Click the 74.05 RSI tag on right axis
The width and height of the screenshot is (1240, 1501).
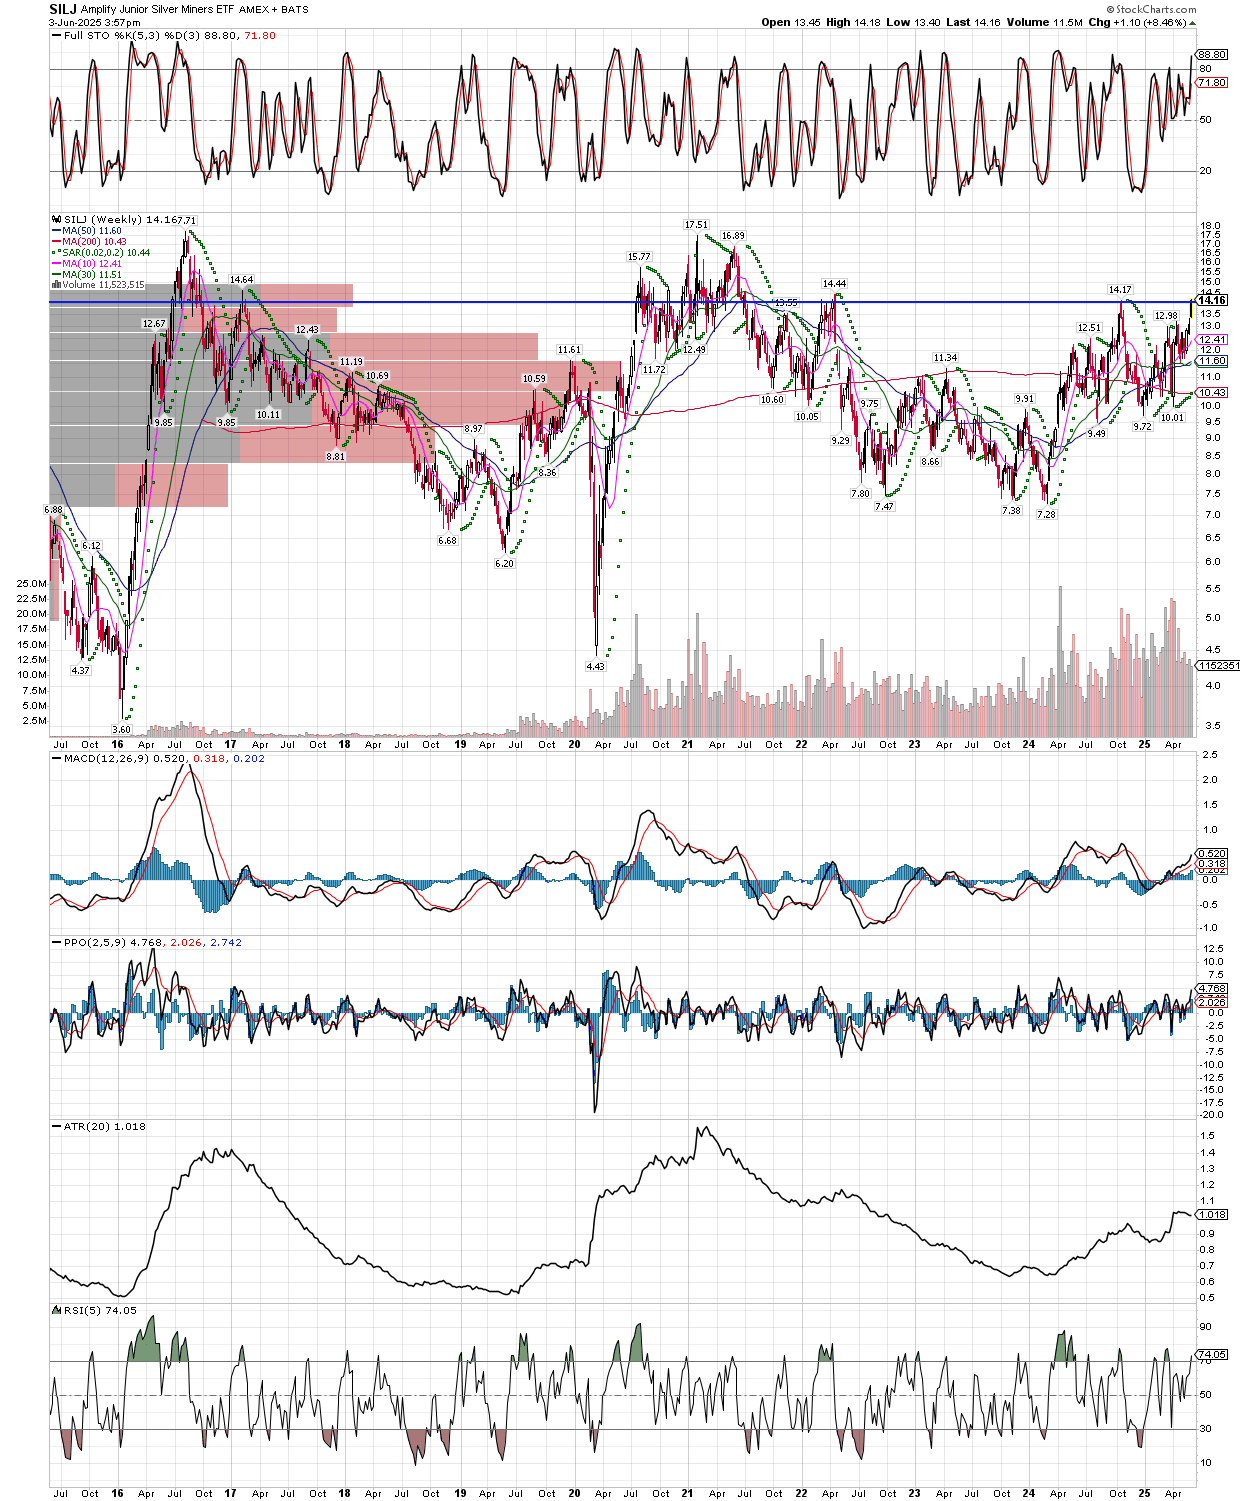click(1211, 1355)
